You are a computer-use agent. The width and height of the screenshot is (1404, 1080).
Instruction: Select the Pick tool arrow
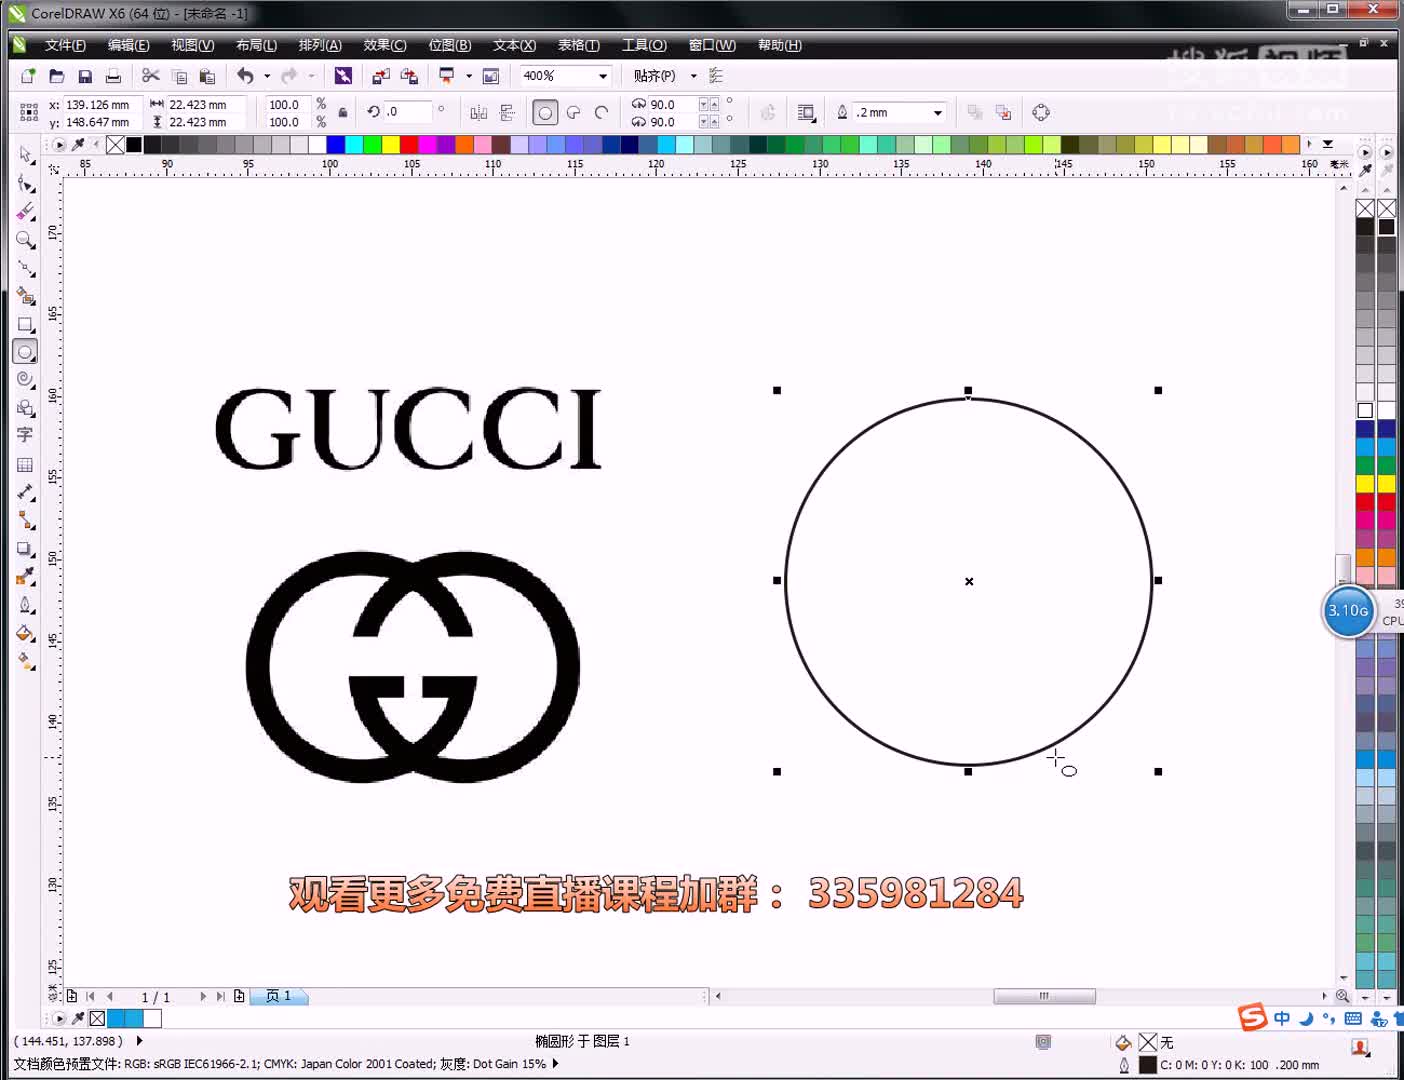[x=26, y=154]
